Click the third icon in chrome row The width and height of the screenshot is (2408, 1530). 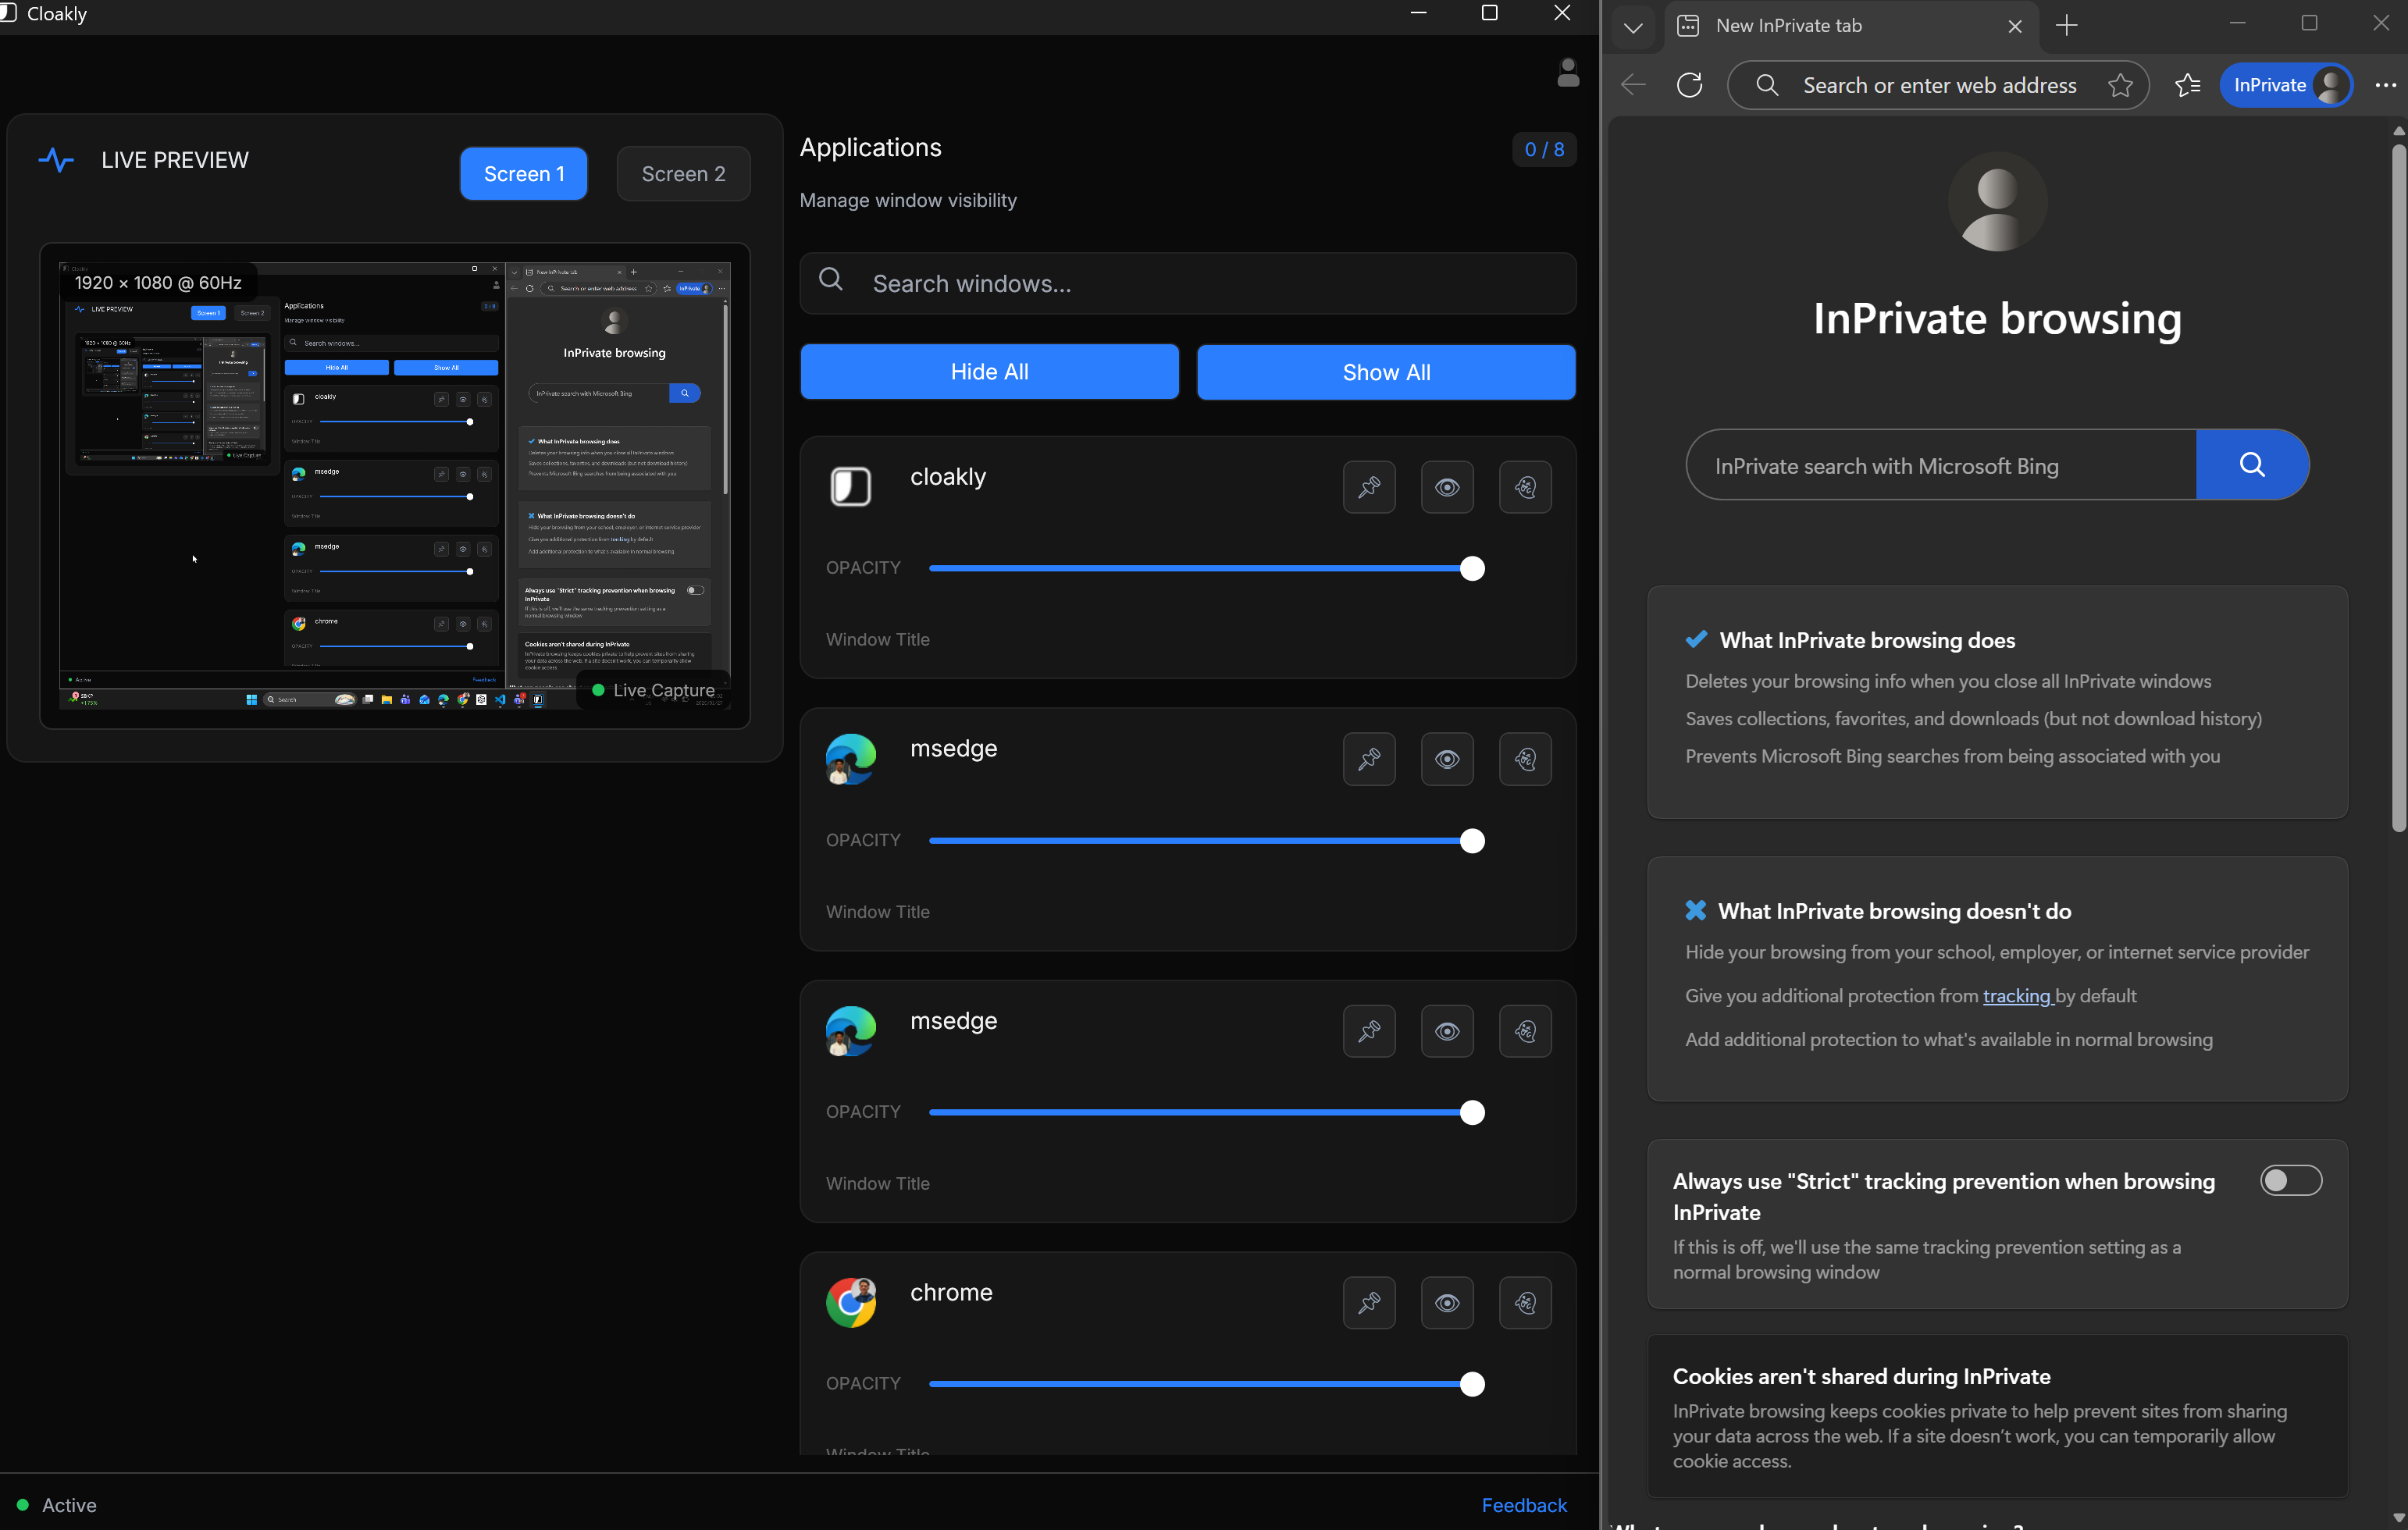pyautogui.click(x=1524, y=1303)
